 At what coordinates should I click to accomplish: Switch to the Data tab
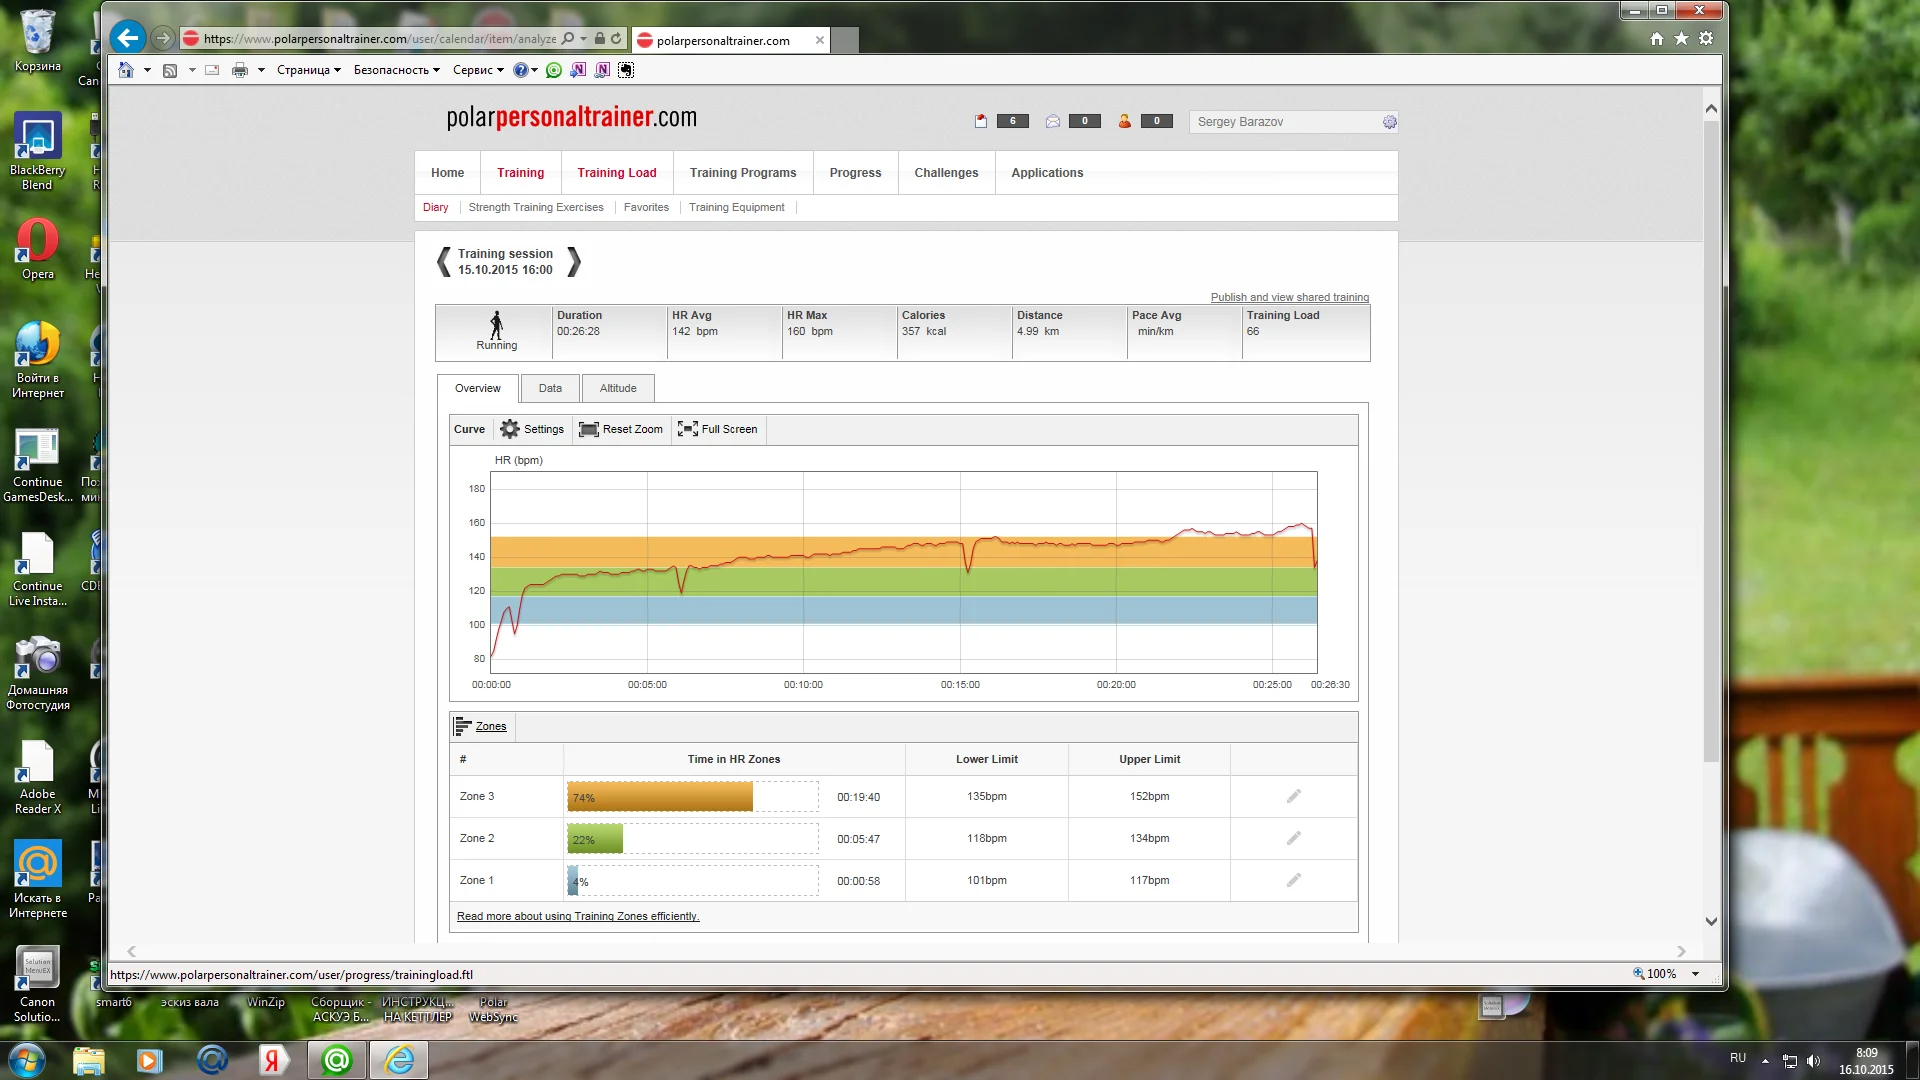[550, 388]
